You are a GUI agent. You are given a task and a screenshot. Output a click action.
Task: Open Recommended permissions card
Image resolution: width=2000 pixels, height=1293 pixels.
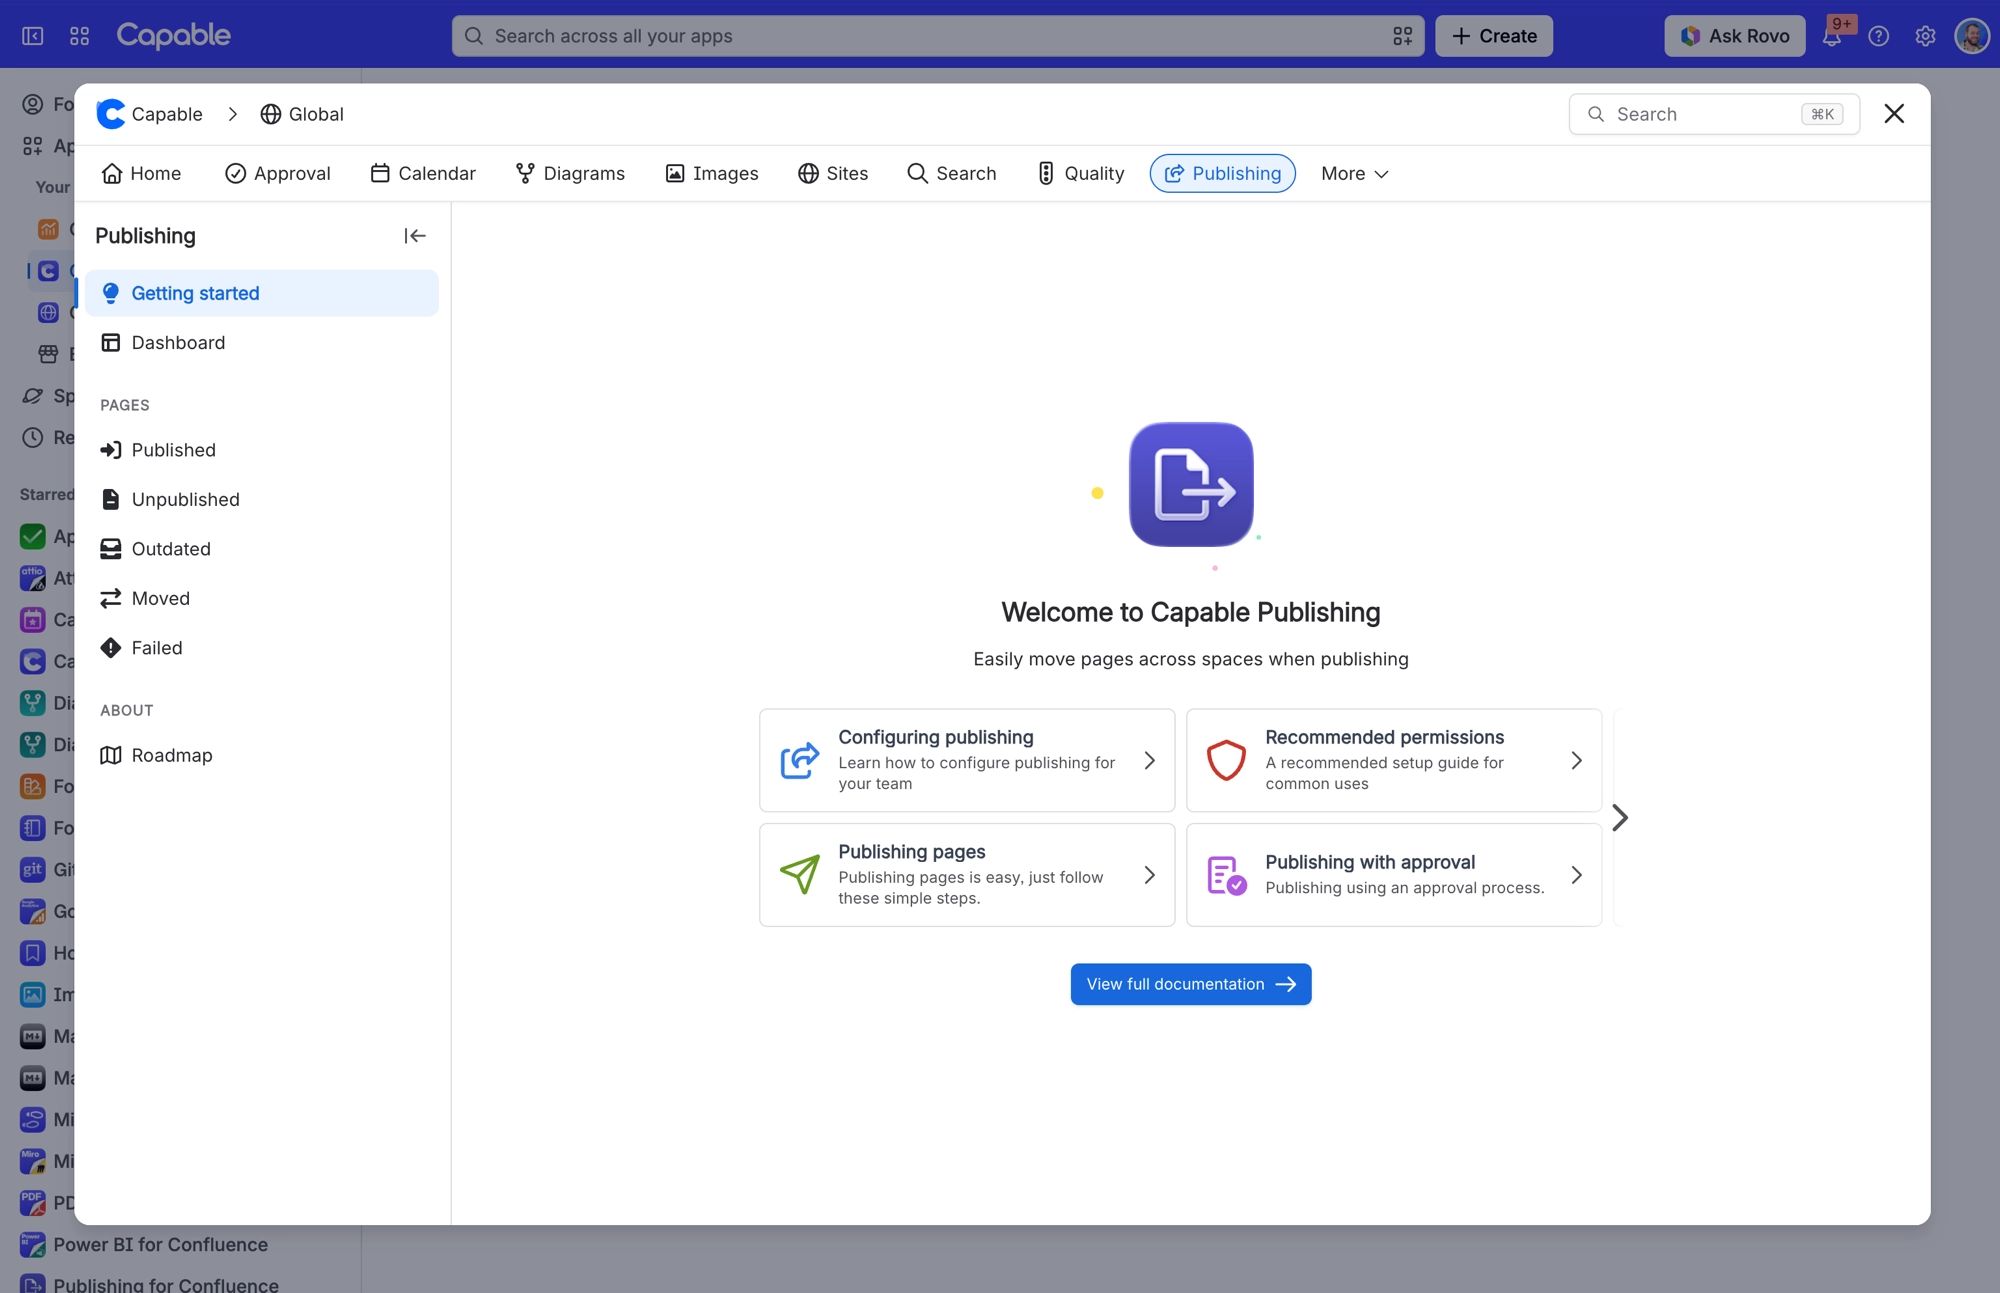coord(1394,760)
